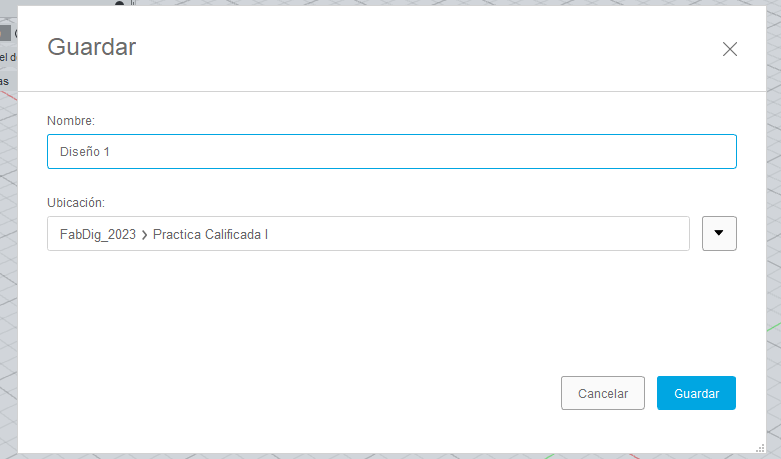The height and width of the screenshot is (459, 781).
Task: Dismiss the dialog using the Cancelar button
Action: [603, 393]
